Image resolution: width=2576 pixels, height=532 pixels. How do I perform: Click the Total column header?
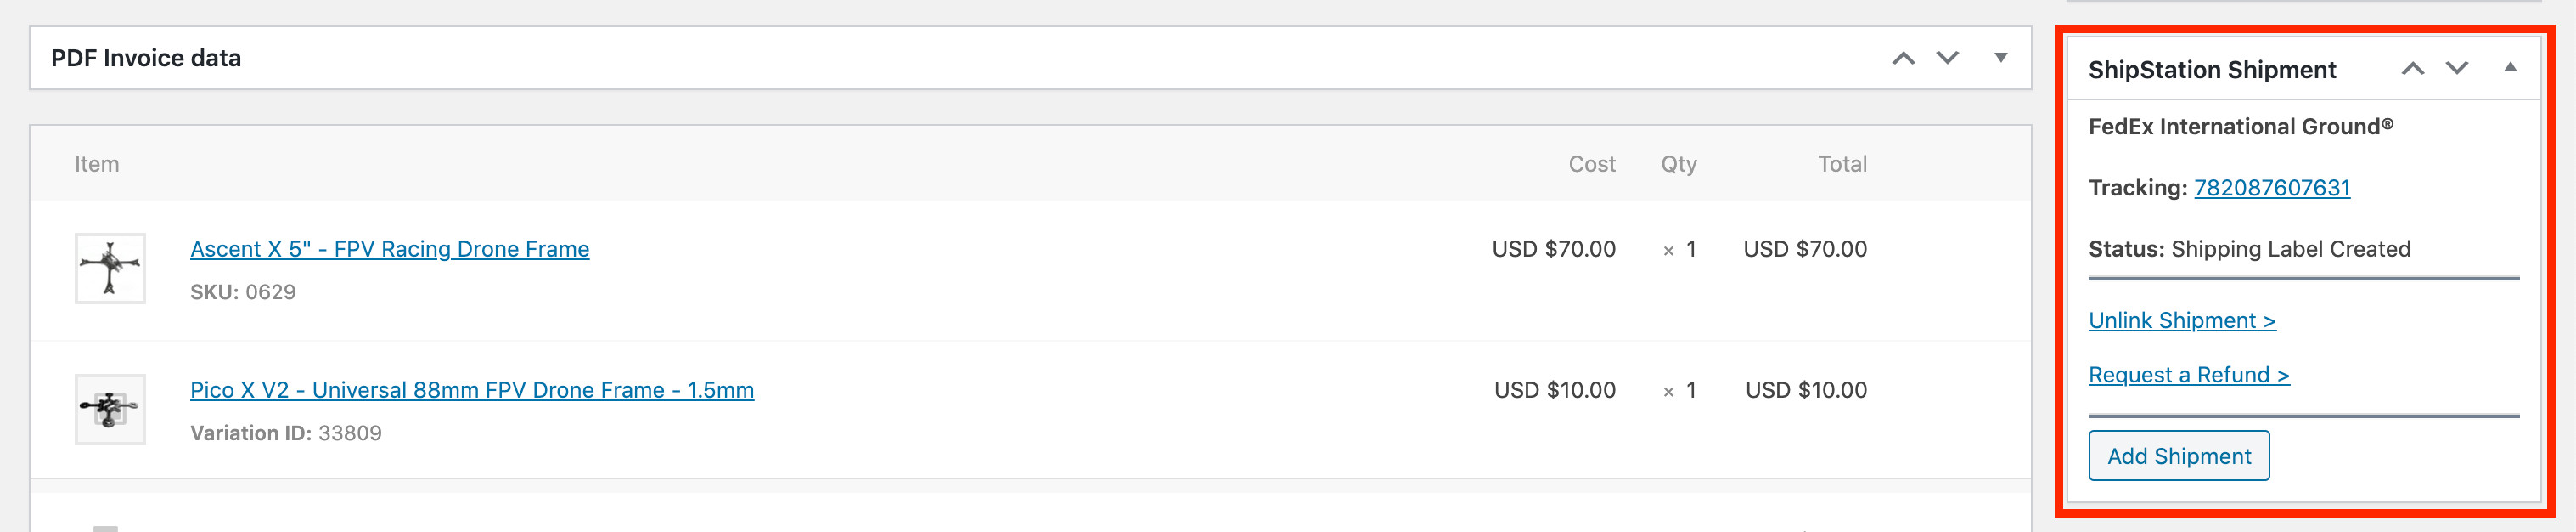point(1841,164)
